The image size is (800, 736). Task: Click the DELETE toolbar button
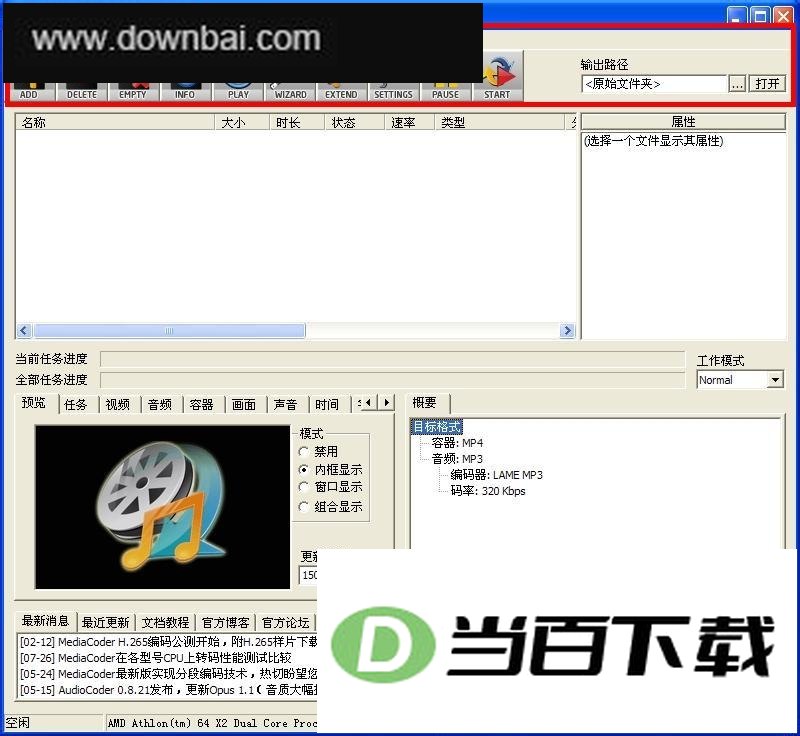pos(82,92)
